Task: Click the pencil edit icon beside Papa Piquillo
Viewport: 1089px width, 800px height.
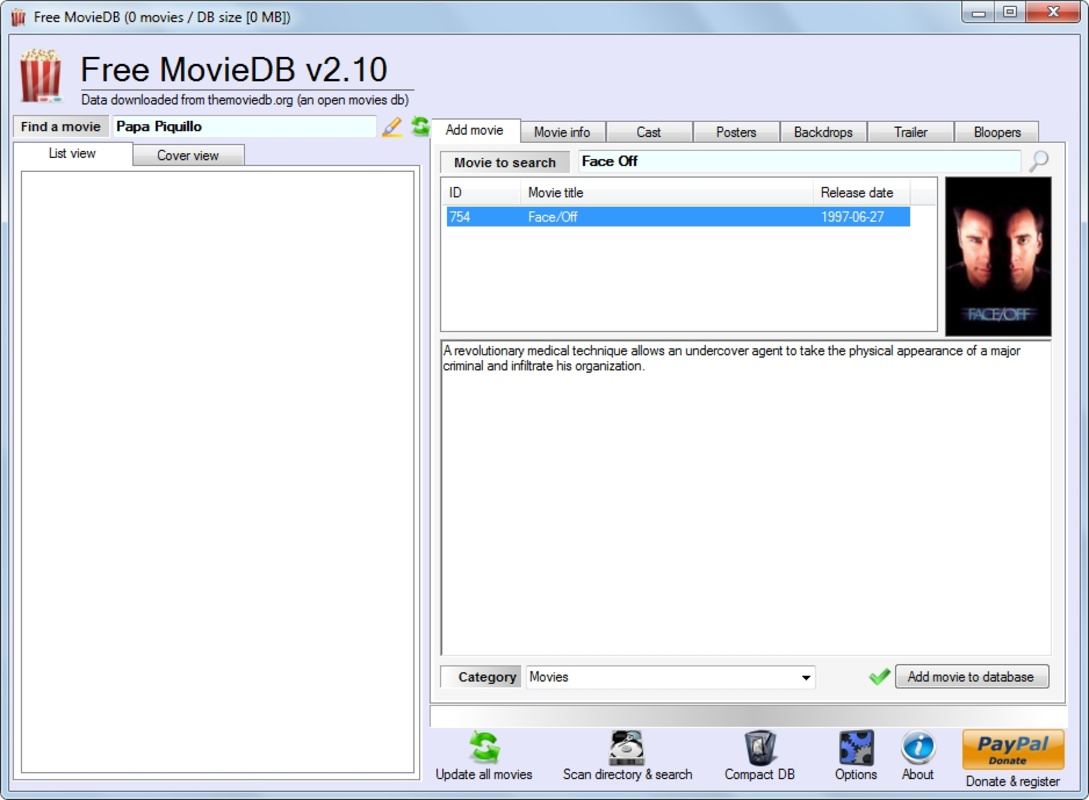Action: (x=390, y=127)
